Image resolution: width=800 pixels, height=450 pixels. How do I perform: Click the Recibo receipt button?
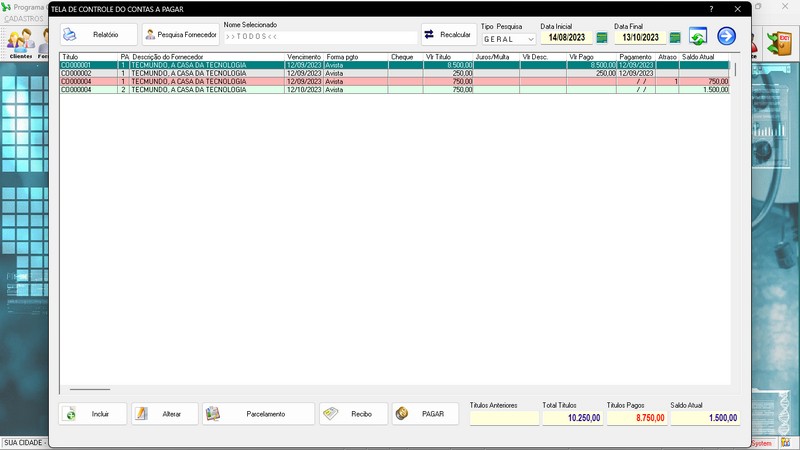(353, 414)
